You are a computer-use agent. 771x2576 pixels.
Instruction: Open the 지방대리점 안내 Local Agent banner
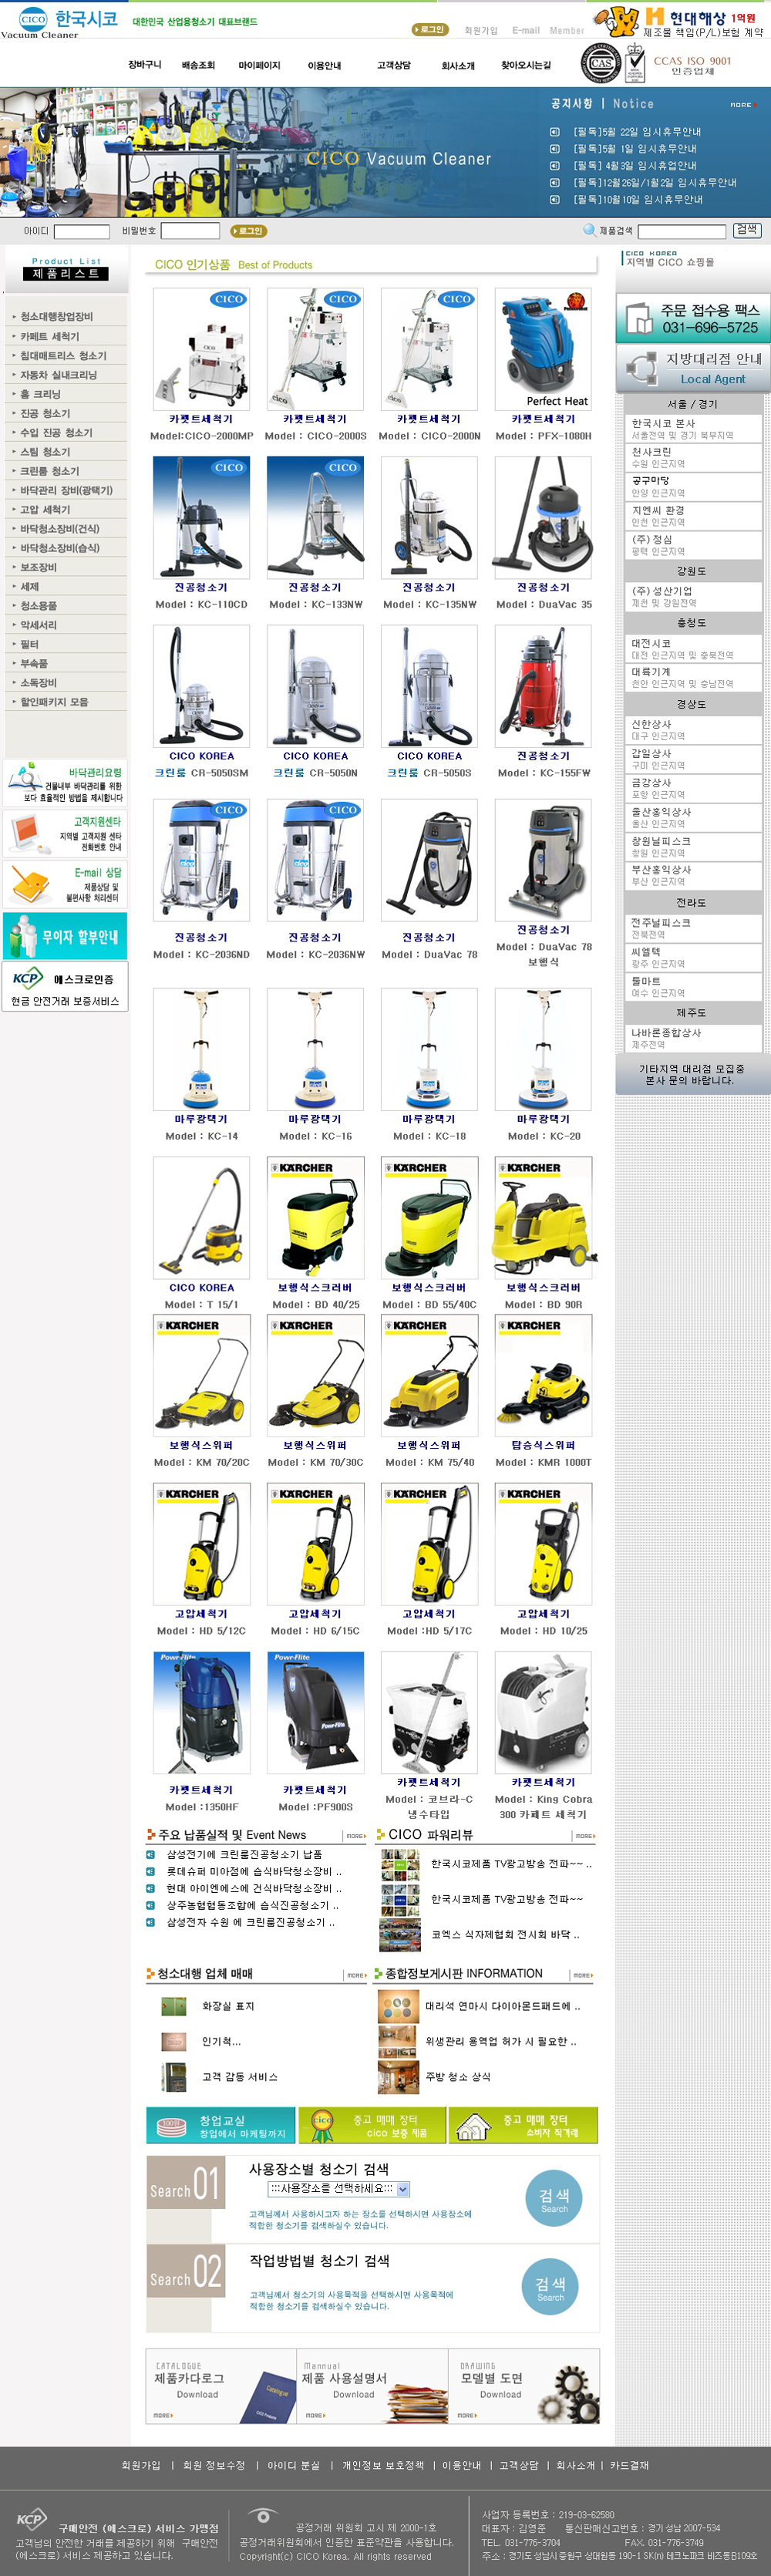(x=693, y=367)
